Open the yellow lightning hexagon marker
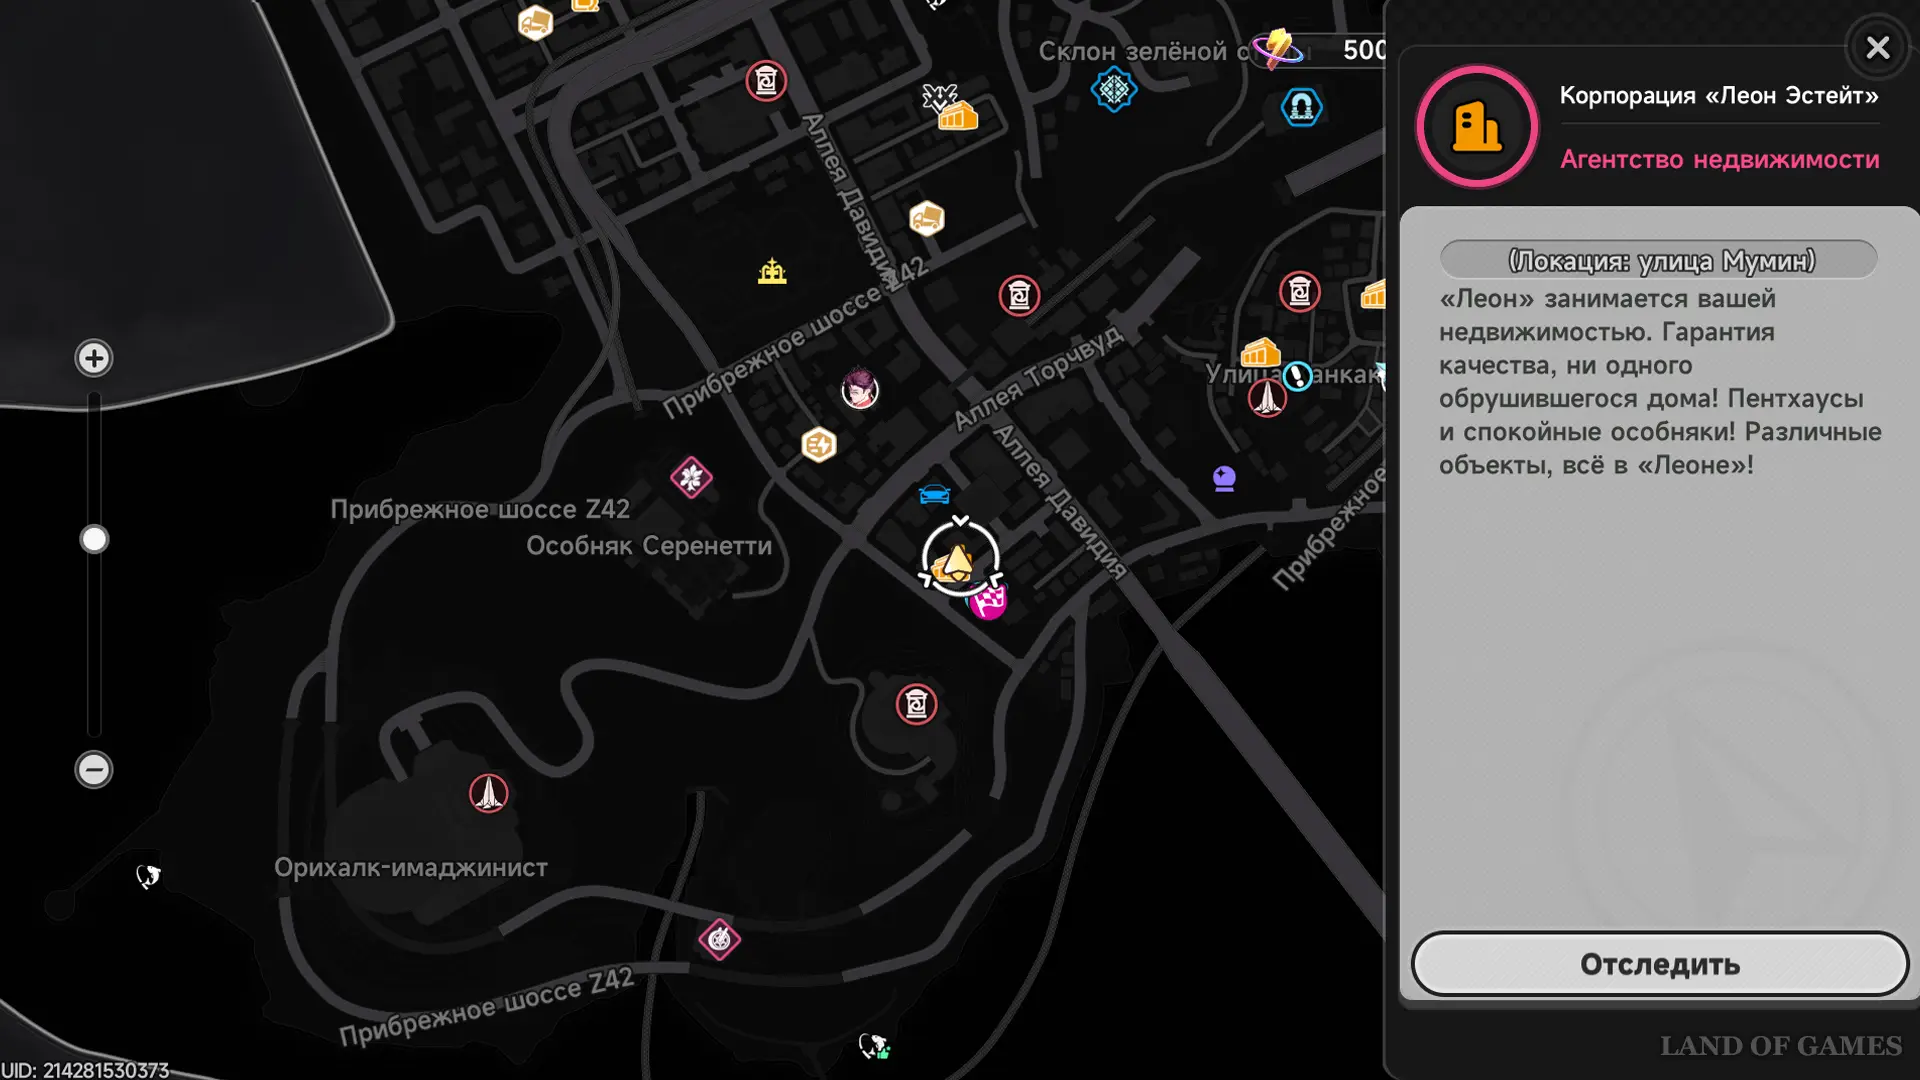1920x1080 pixels. coord(818,445)
